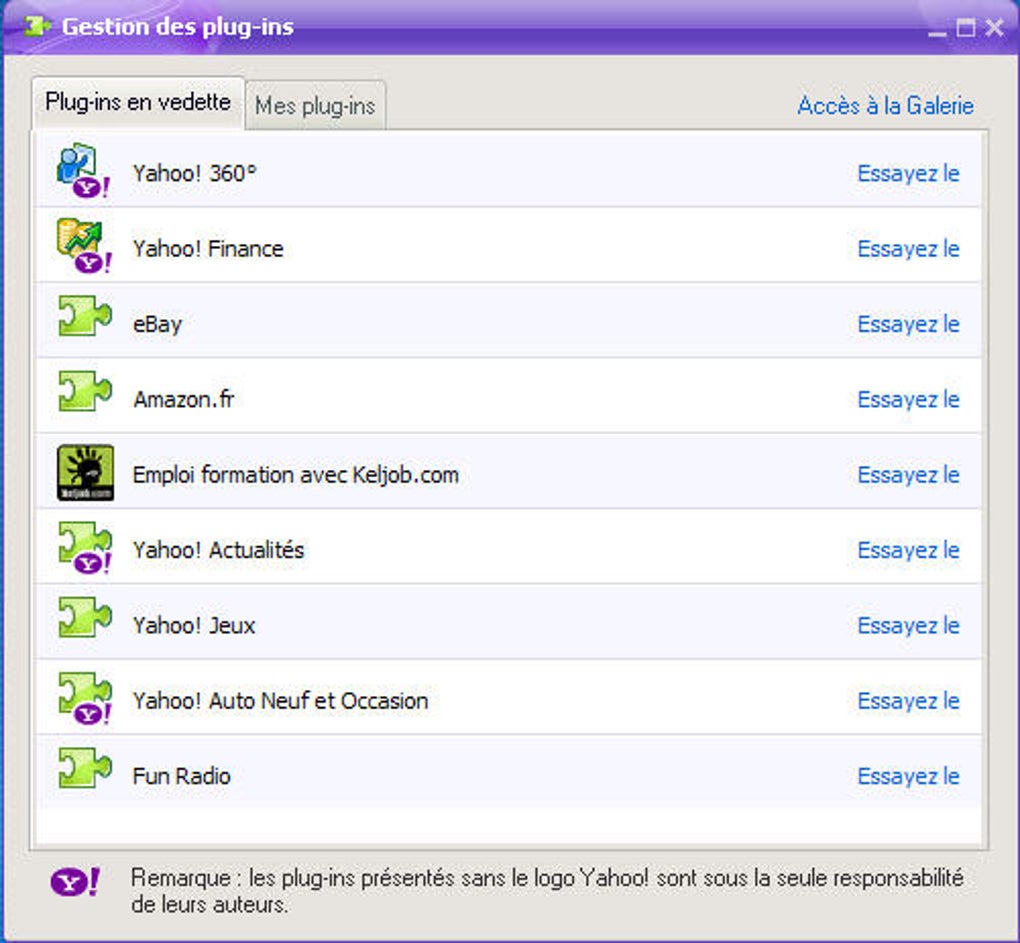Viewport: 1020px width, 943px height.
Task: Click the Fun Radio puzzle piece icon
Action: click(x=85, y=768)
